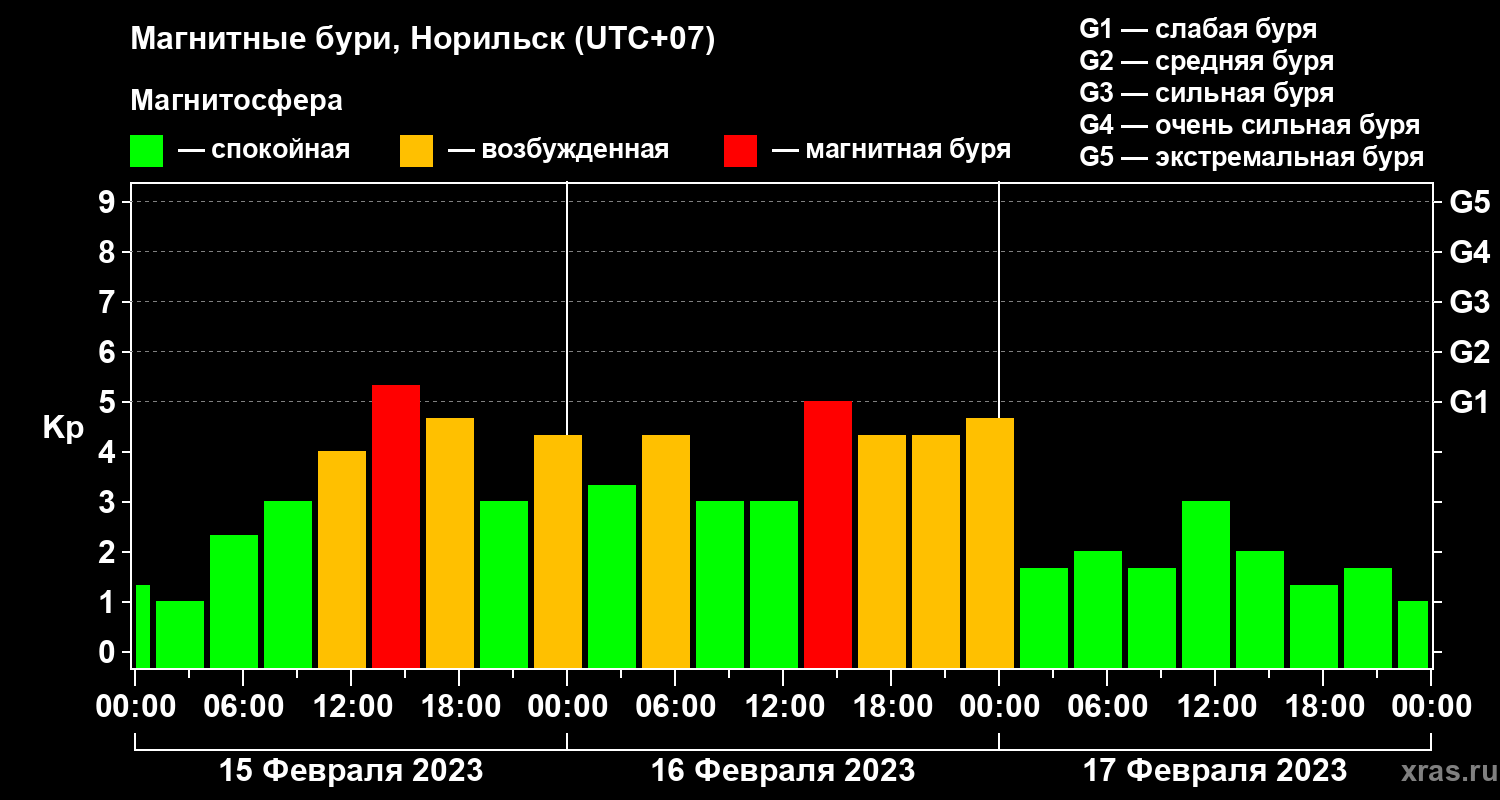Image resolution: width=1500 pixels, height=800 pixels.
Task: Click the '— спокойная' legend label
Action: coord(264,150)
